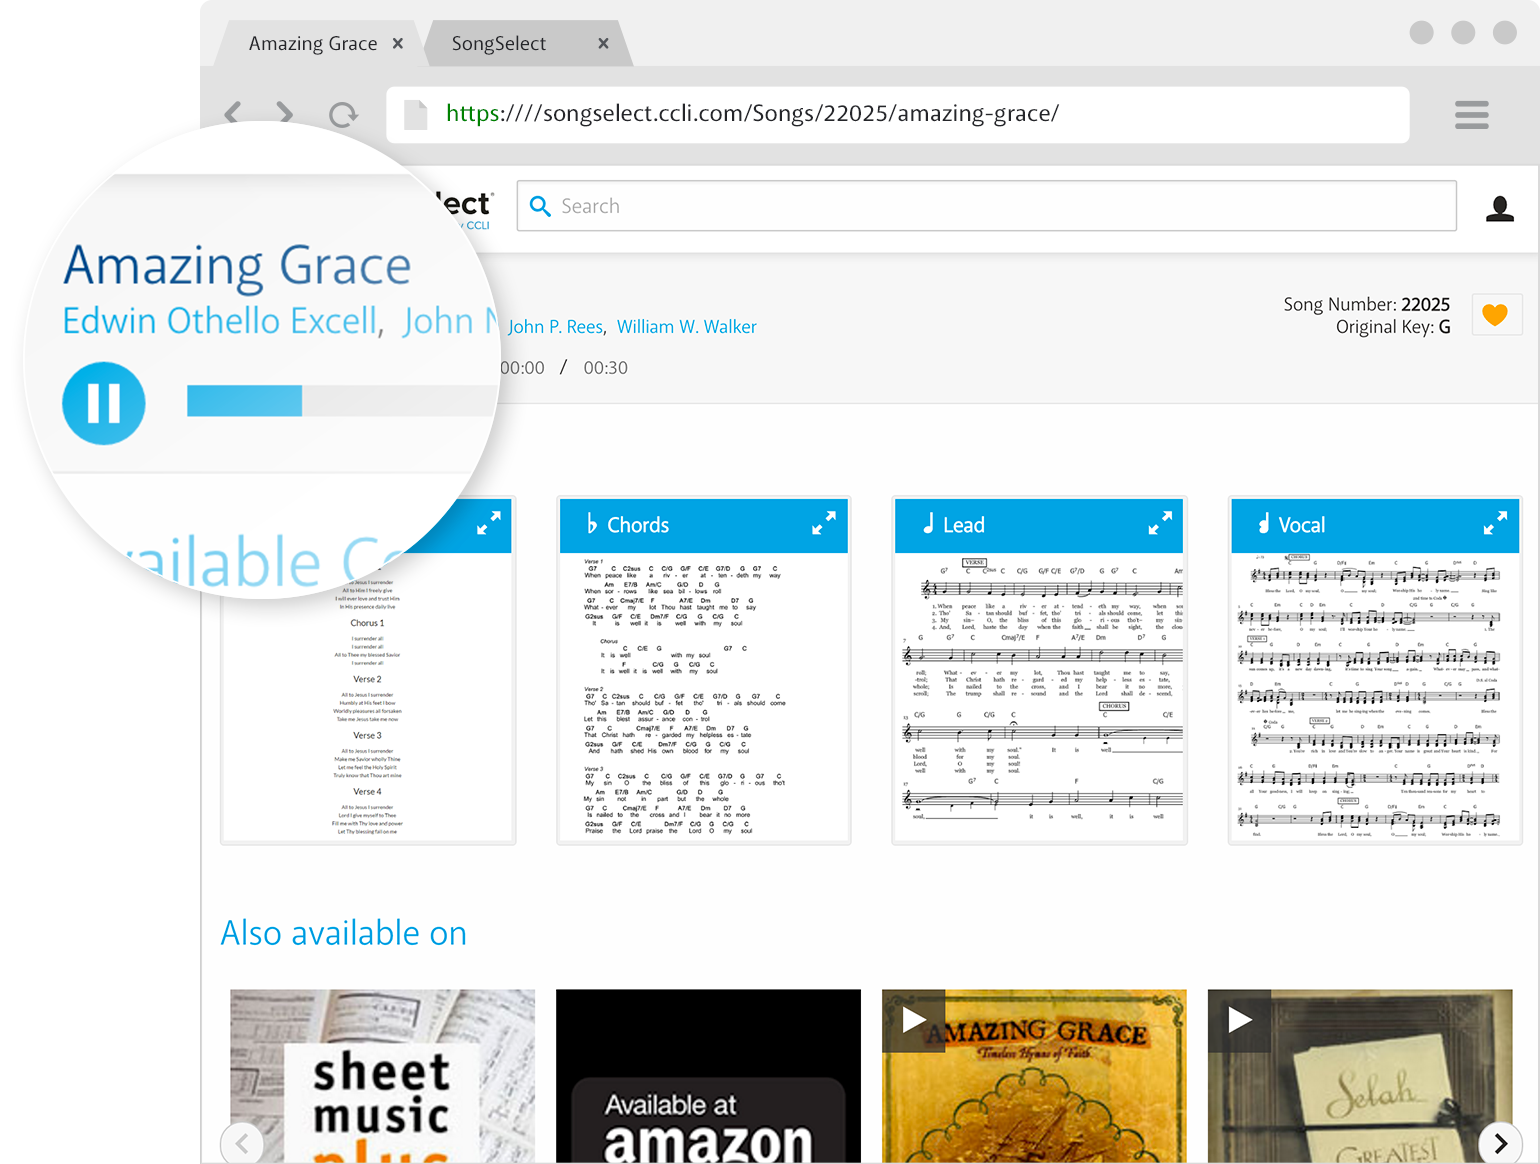Image resolution: width=1540 pixels, height=1164 pixels.
Task: Expand the lyrics sheet preview
Action: click(488, 524)
